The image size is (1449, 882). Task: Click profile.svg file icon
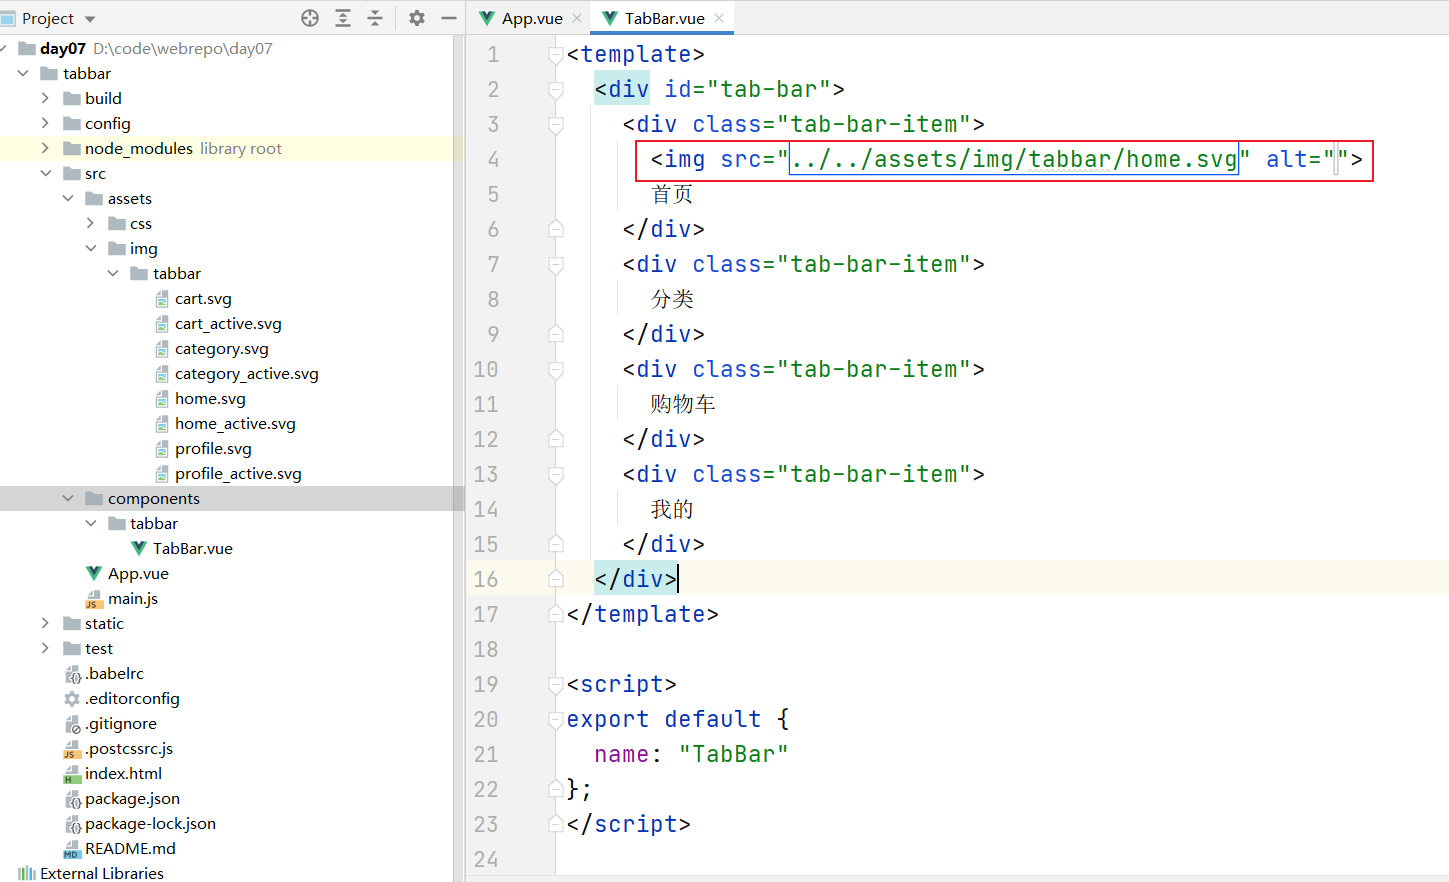[x=162, y=449]
